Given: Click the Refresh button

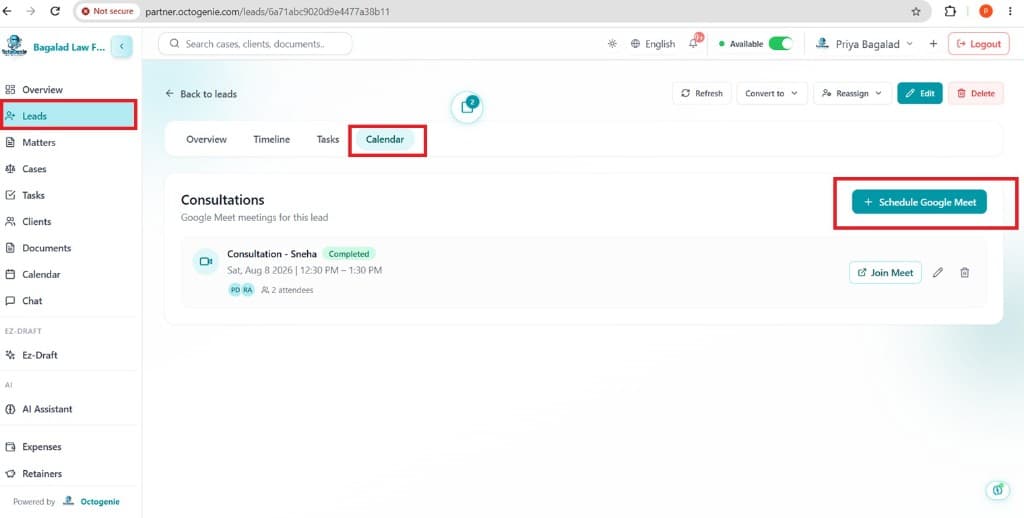Looking at the screenshot, I should 702,93.
